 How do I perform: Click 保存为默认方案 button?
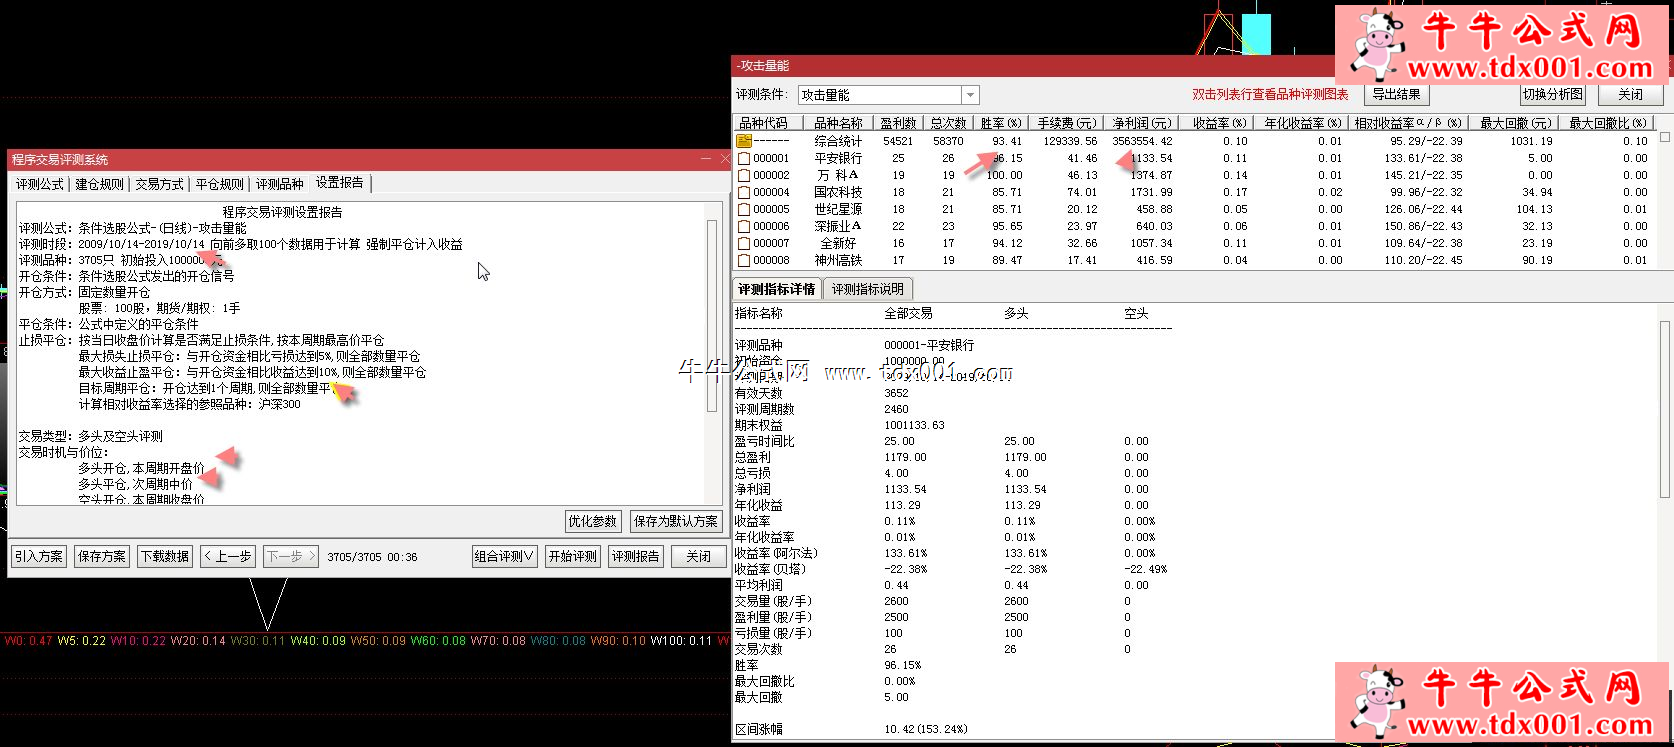(676, 521)
